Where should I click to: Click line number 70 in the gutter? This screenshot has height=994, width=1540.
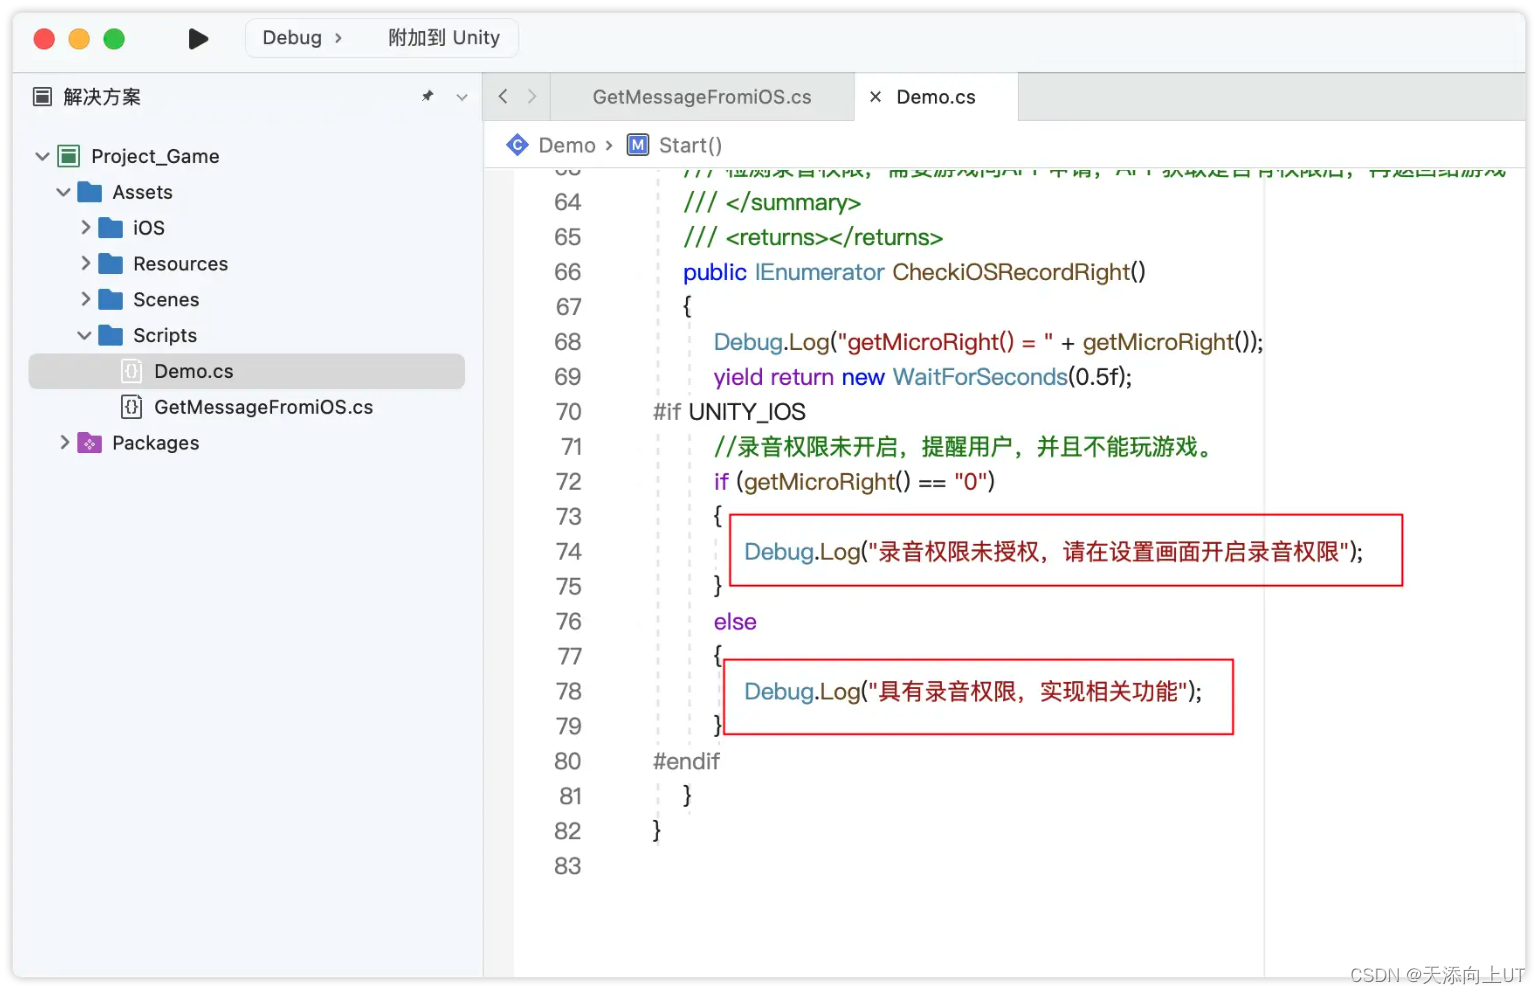click(568, 412)
